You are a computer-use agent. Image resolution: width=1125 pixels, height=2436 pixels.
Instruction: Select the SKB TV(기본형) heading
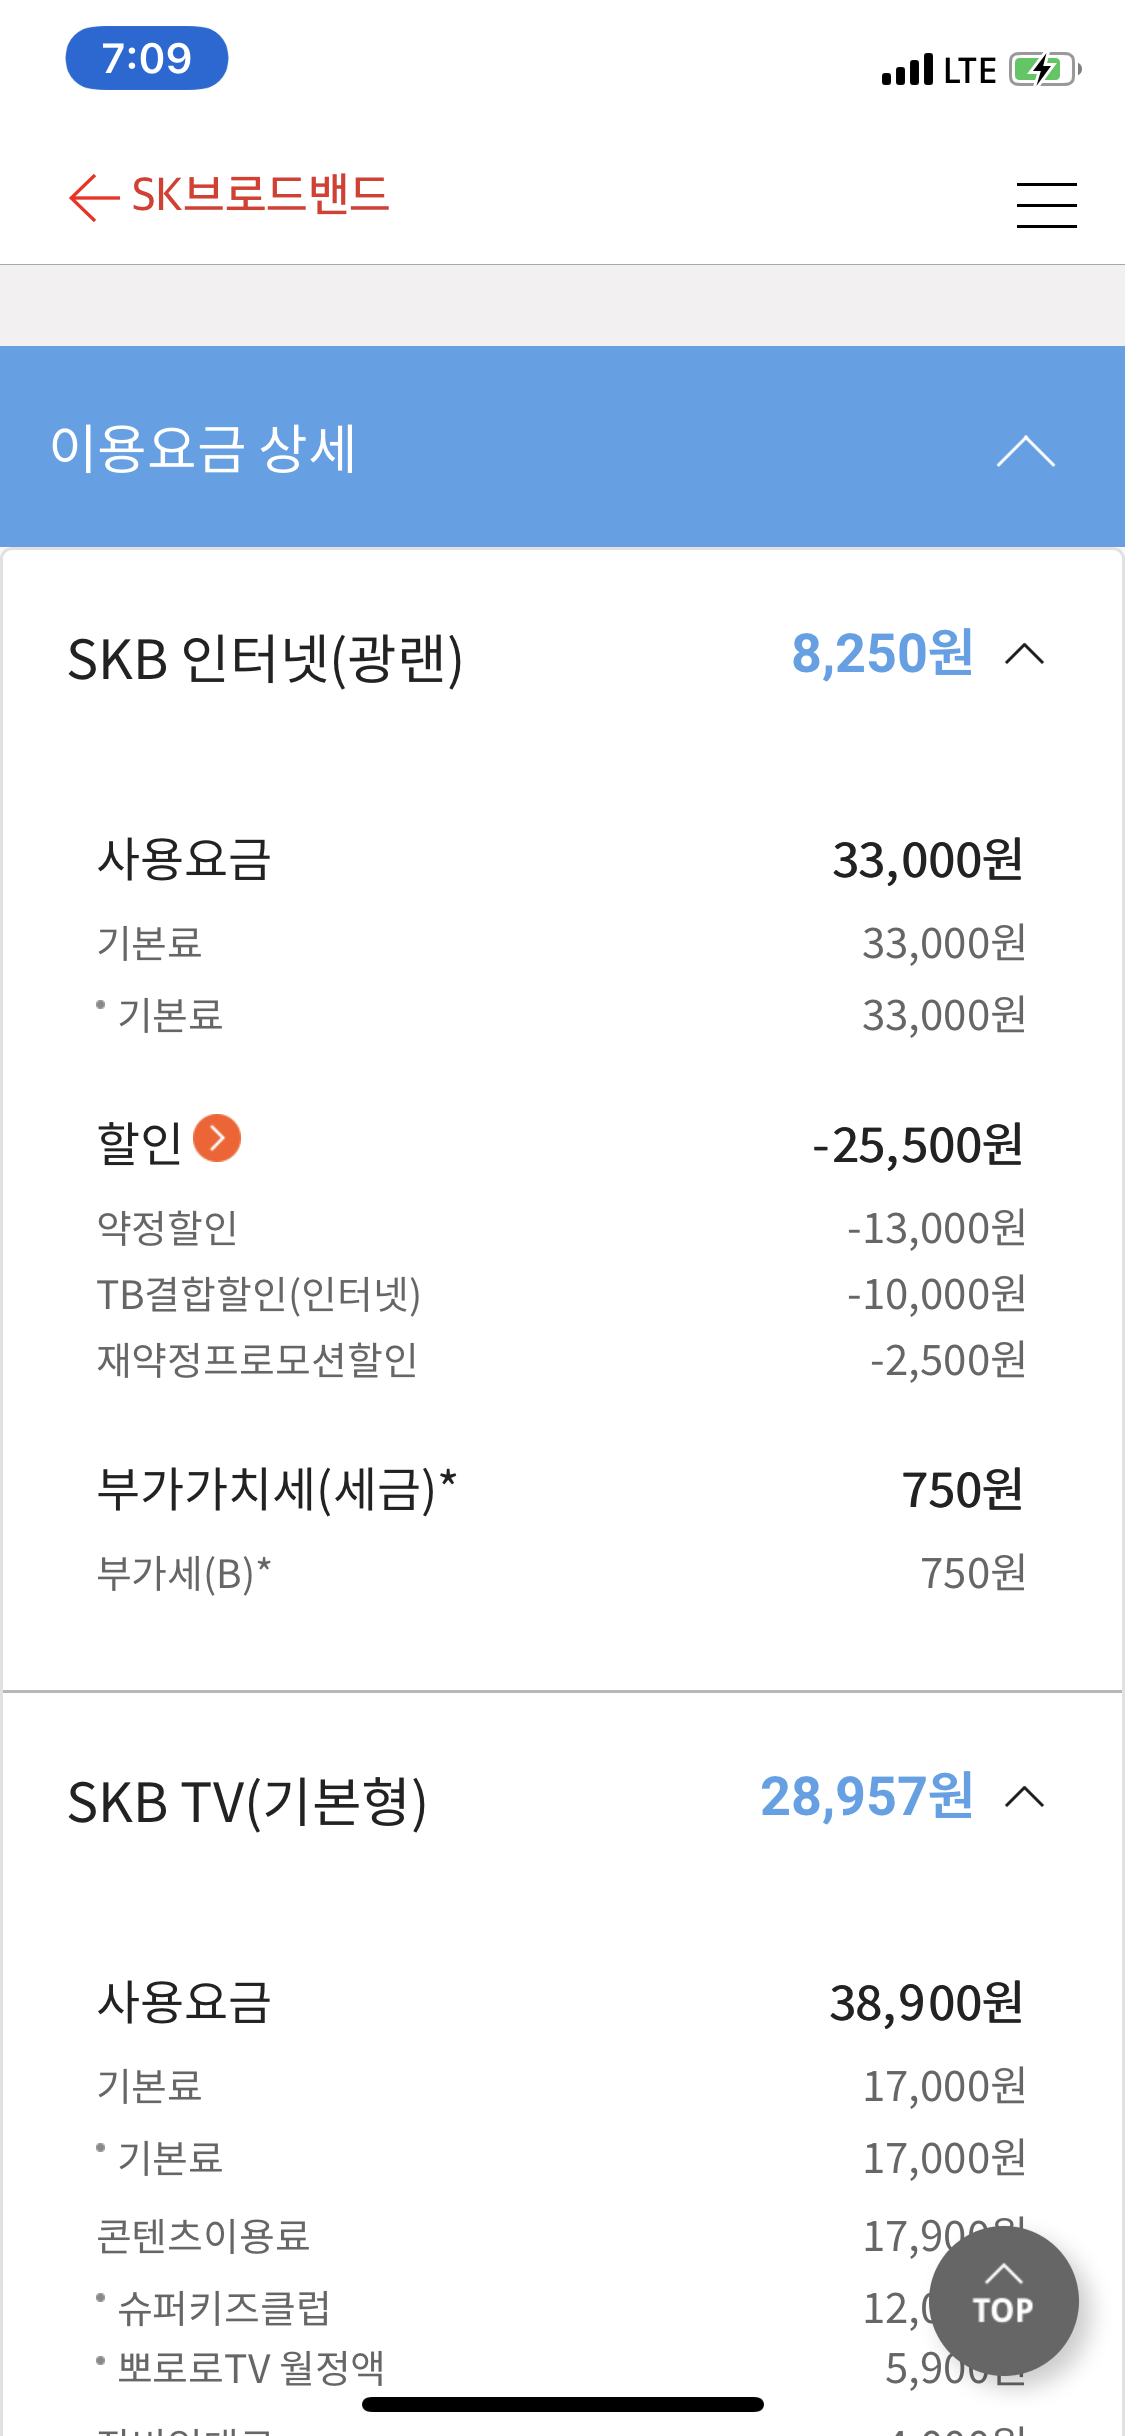tap(247, 1803)
